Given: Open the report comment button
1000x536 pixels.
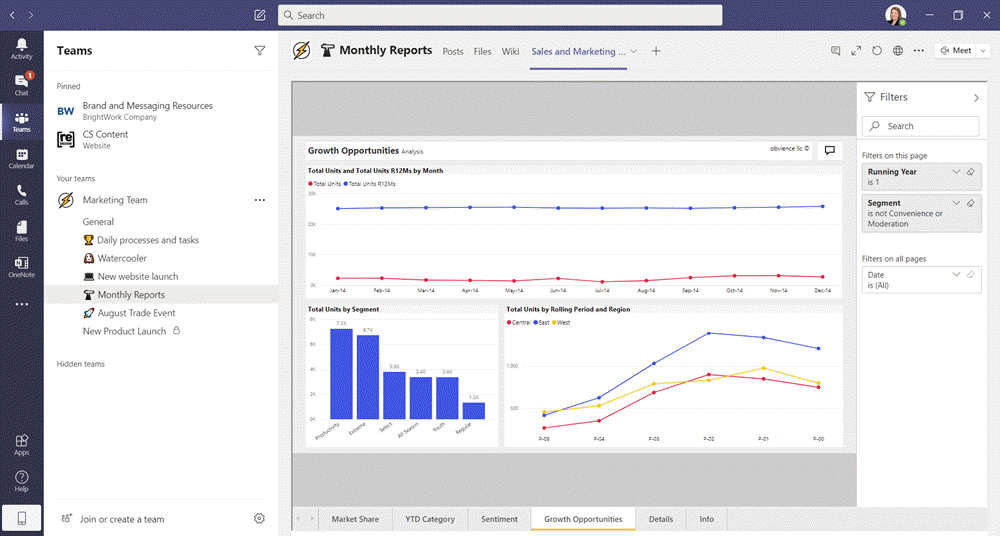Looking at the screenshot, I should pos(828,151).
